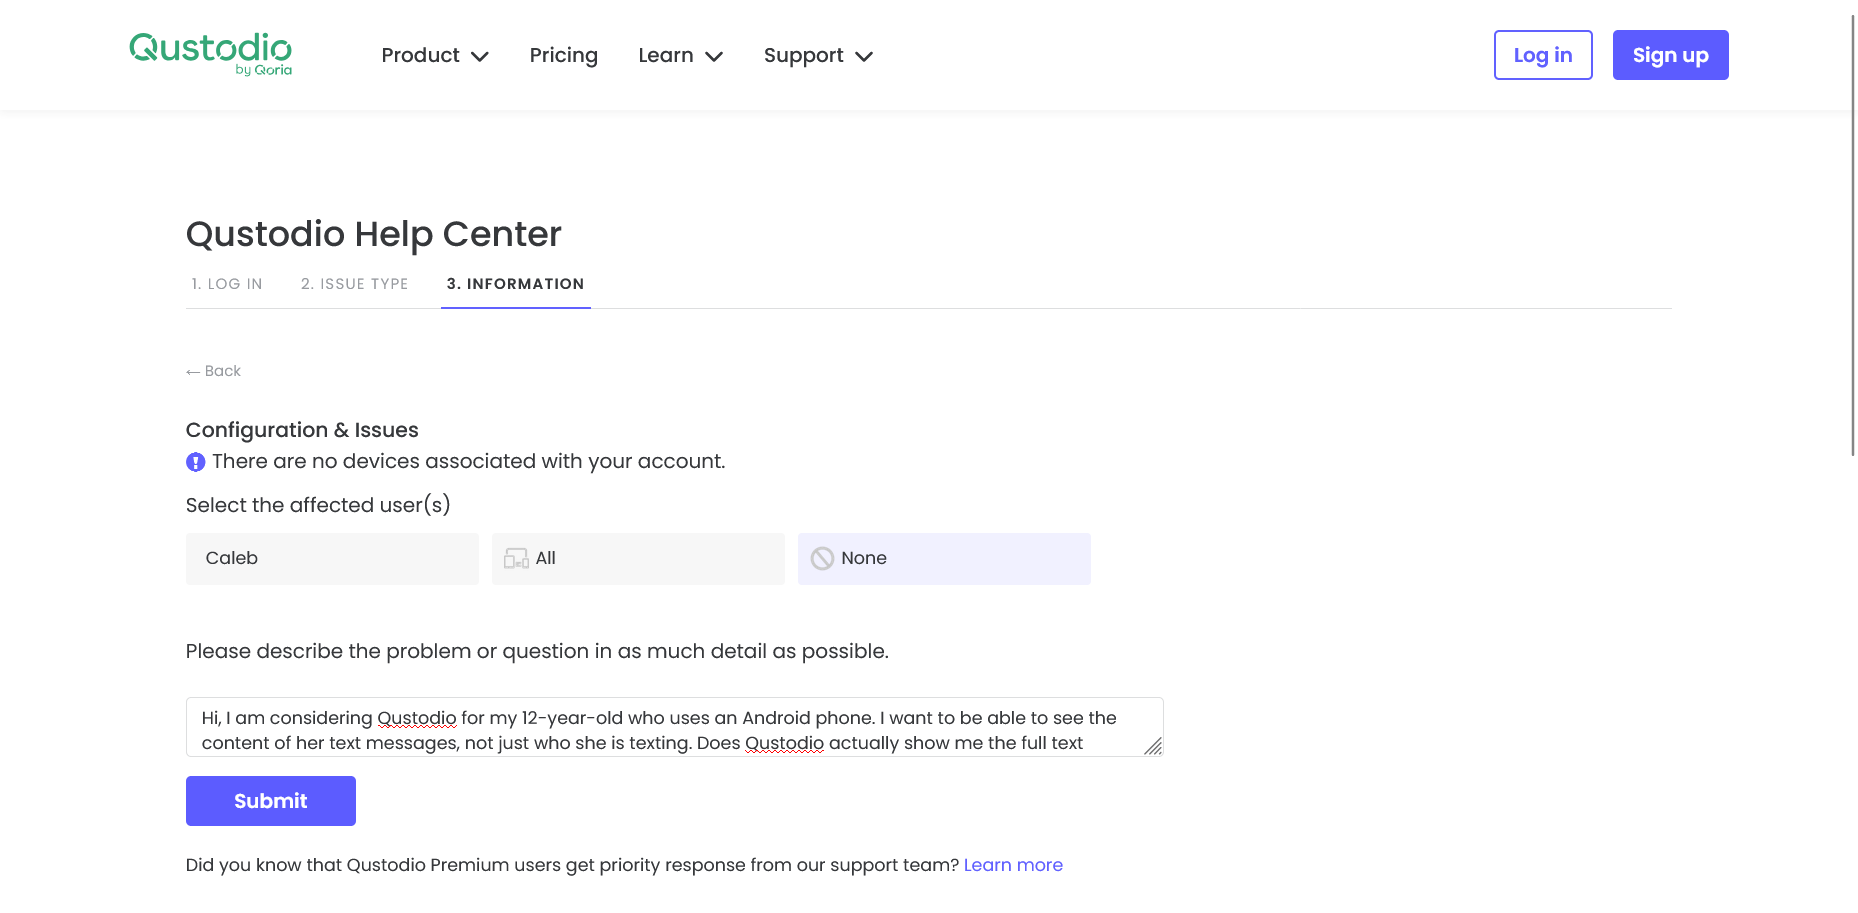Click the 'Select the affected user(s)' label
Viewport: 1858px width, 913px height.
[x=318, y=505]
